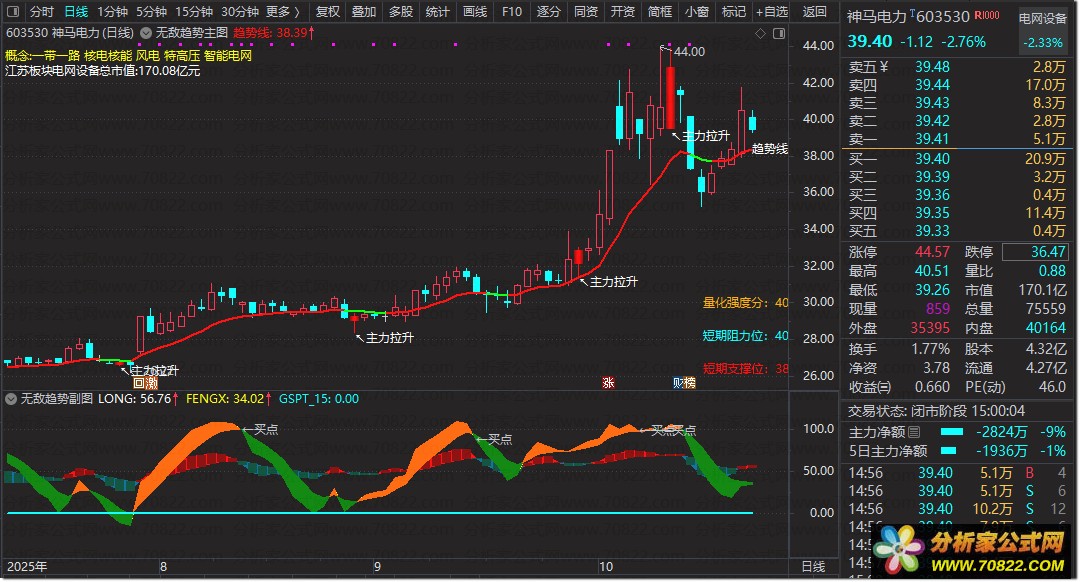
Task: Click the 卖五 price 39.48
Action: pyautogui.click(x=932, y=67)
